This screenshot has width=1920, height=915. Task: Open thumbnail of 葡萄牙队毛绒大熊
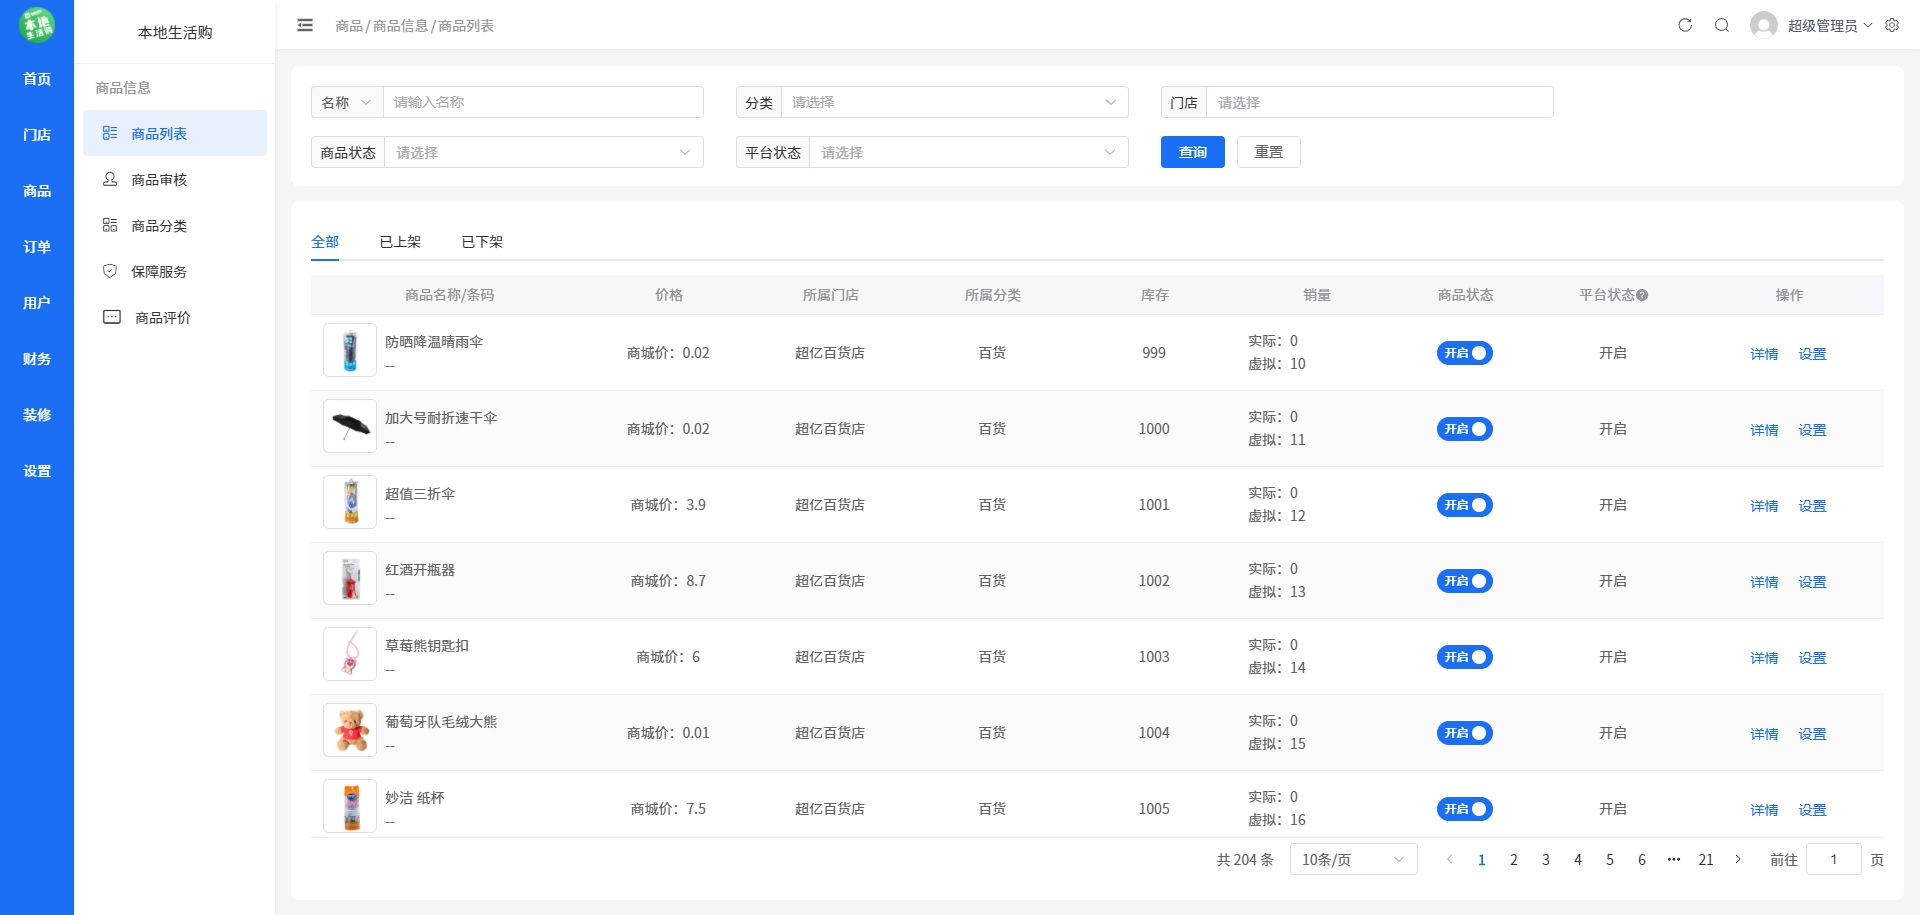pos(350,730)
